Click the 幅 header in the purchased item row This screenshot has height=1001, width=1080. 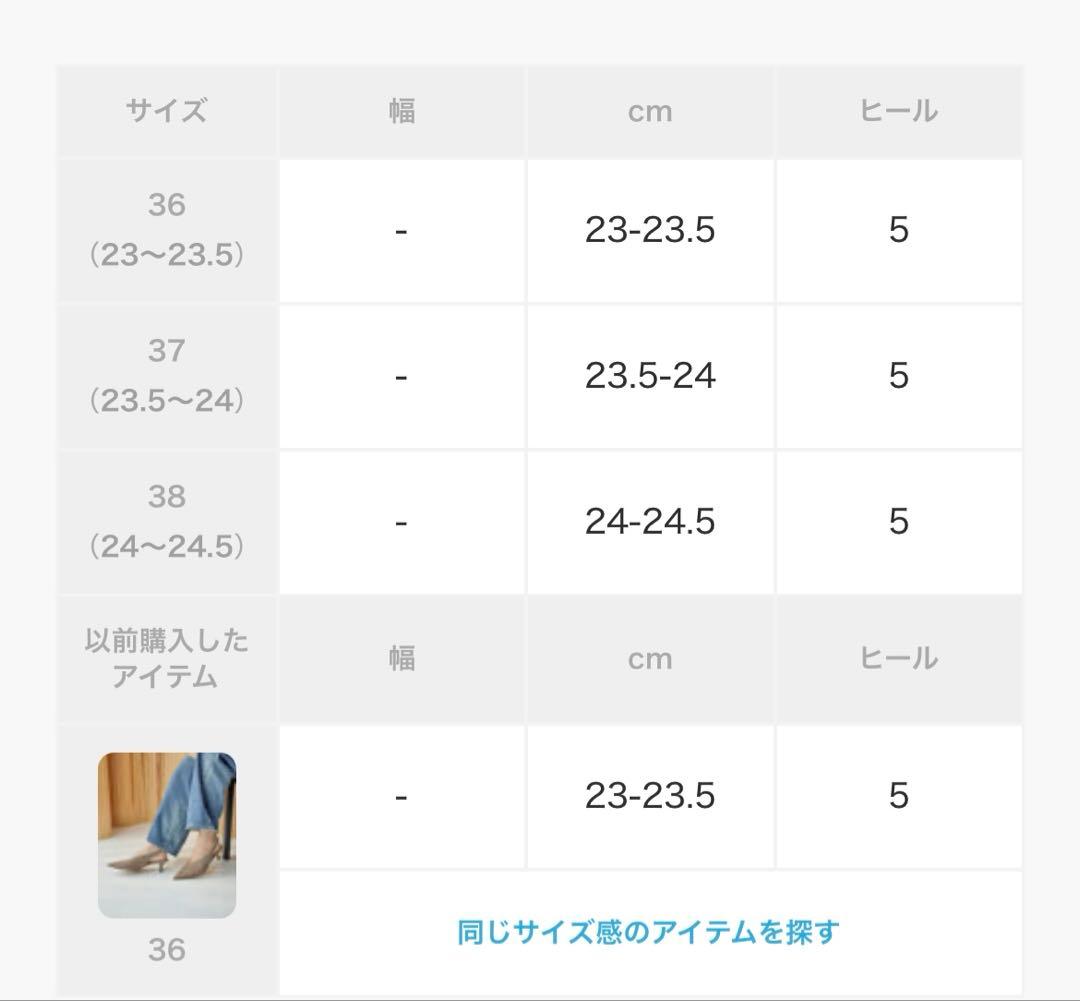pos(401,658)
